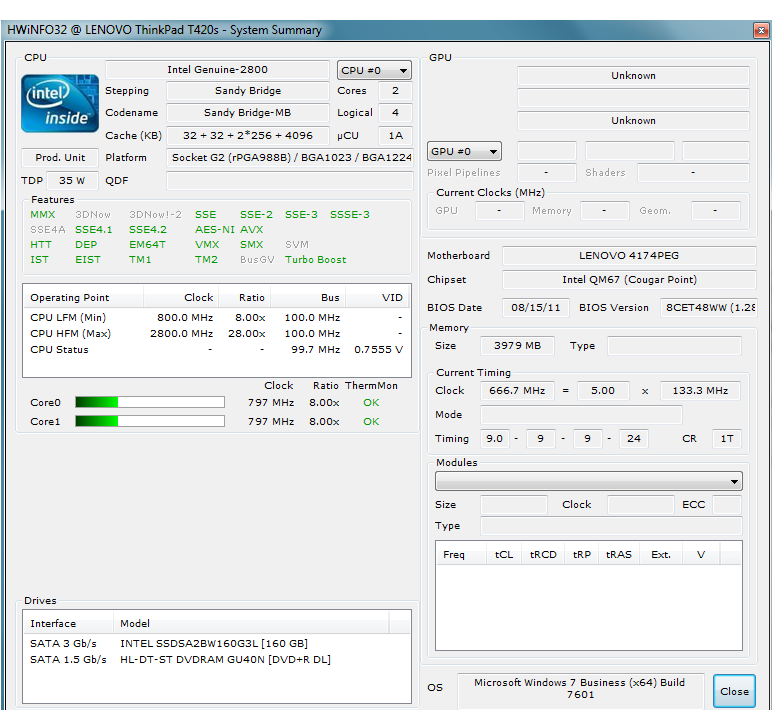Click the Core1 usage bar
Image resolution: width=772 pixels, height=710 pixels.
point(150,421)
